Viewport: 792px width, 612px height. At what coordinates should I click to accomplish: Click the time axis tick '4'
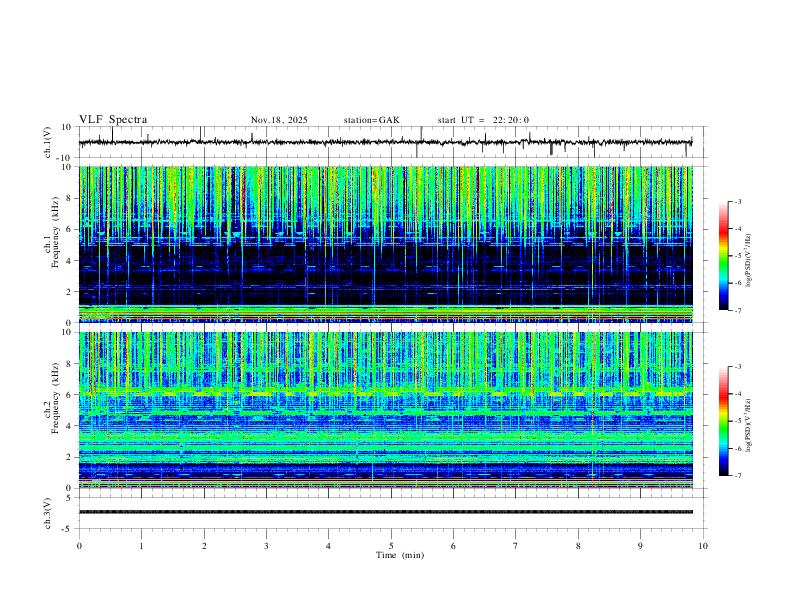click(x=328, y=546)
